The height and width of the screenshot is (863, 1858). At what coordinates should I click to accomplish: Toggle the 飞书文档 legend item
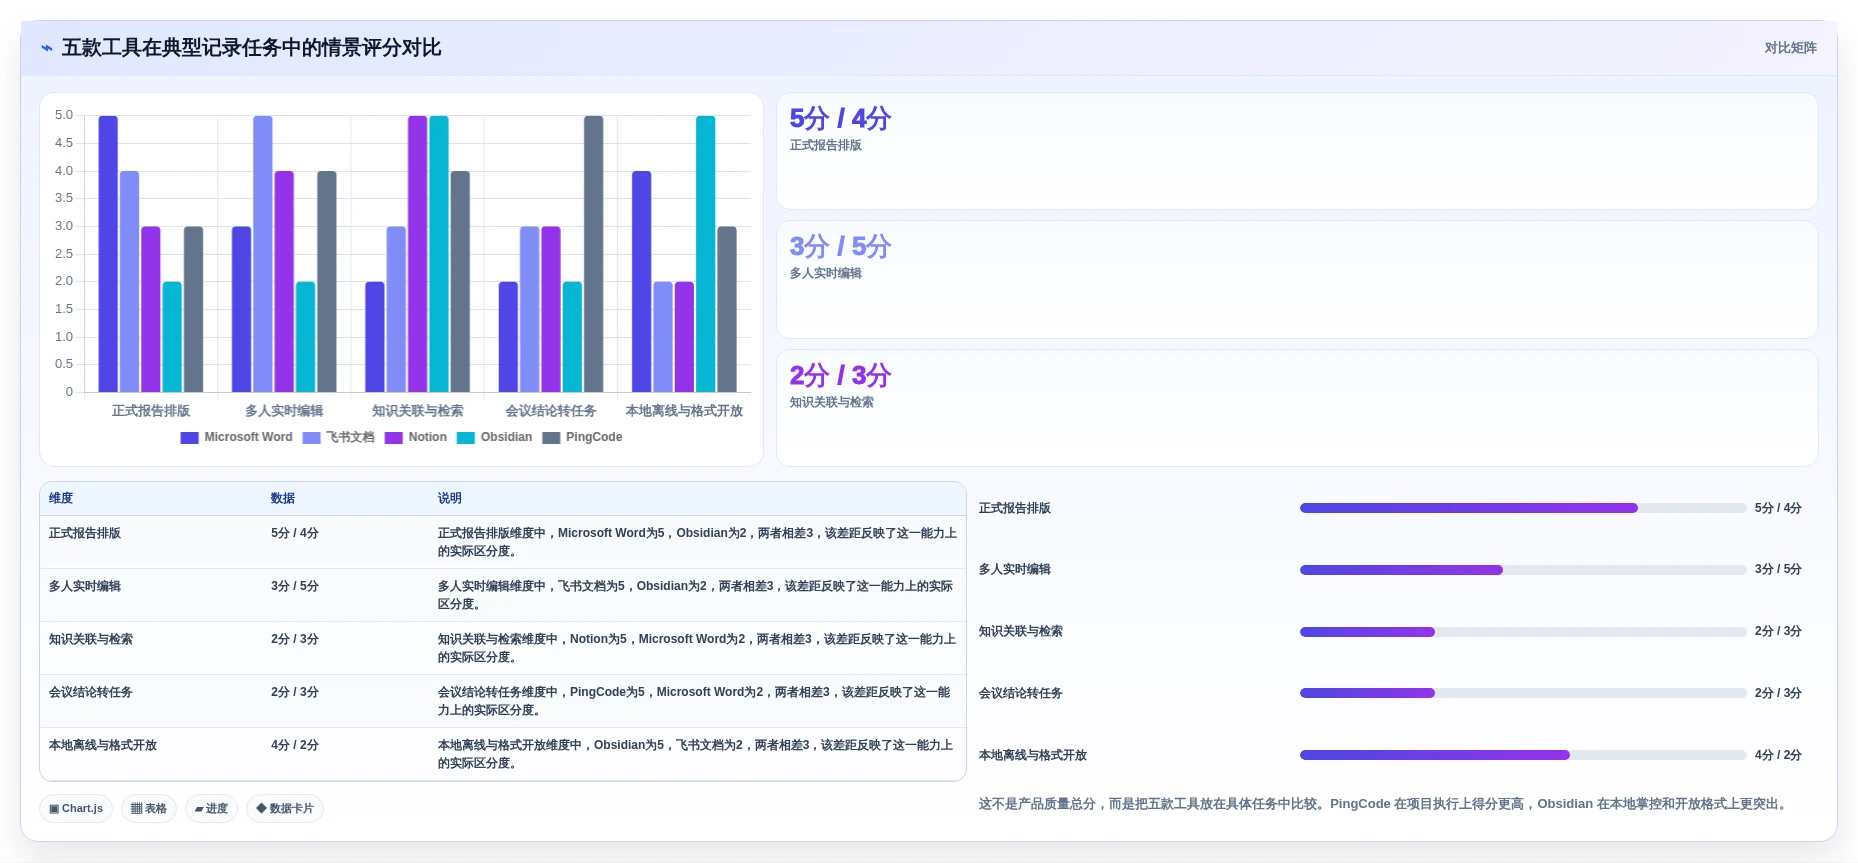[339, 437]
